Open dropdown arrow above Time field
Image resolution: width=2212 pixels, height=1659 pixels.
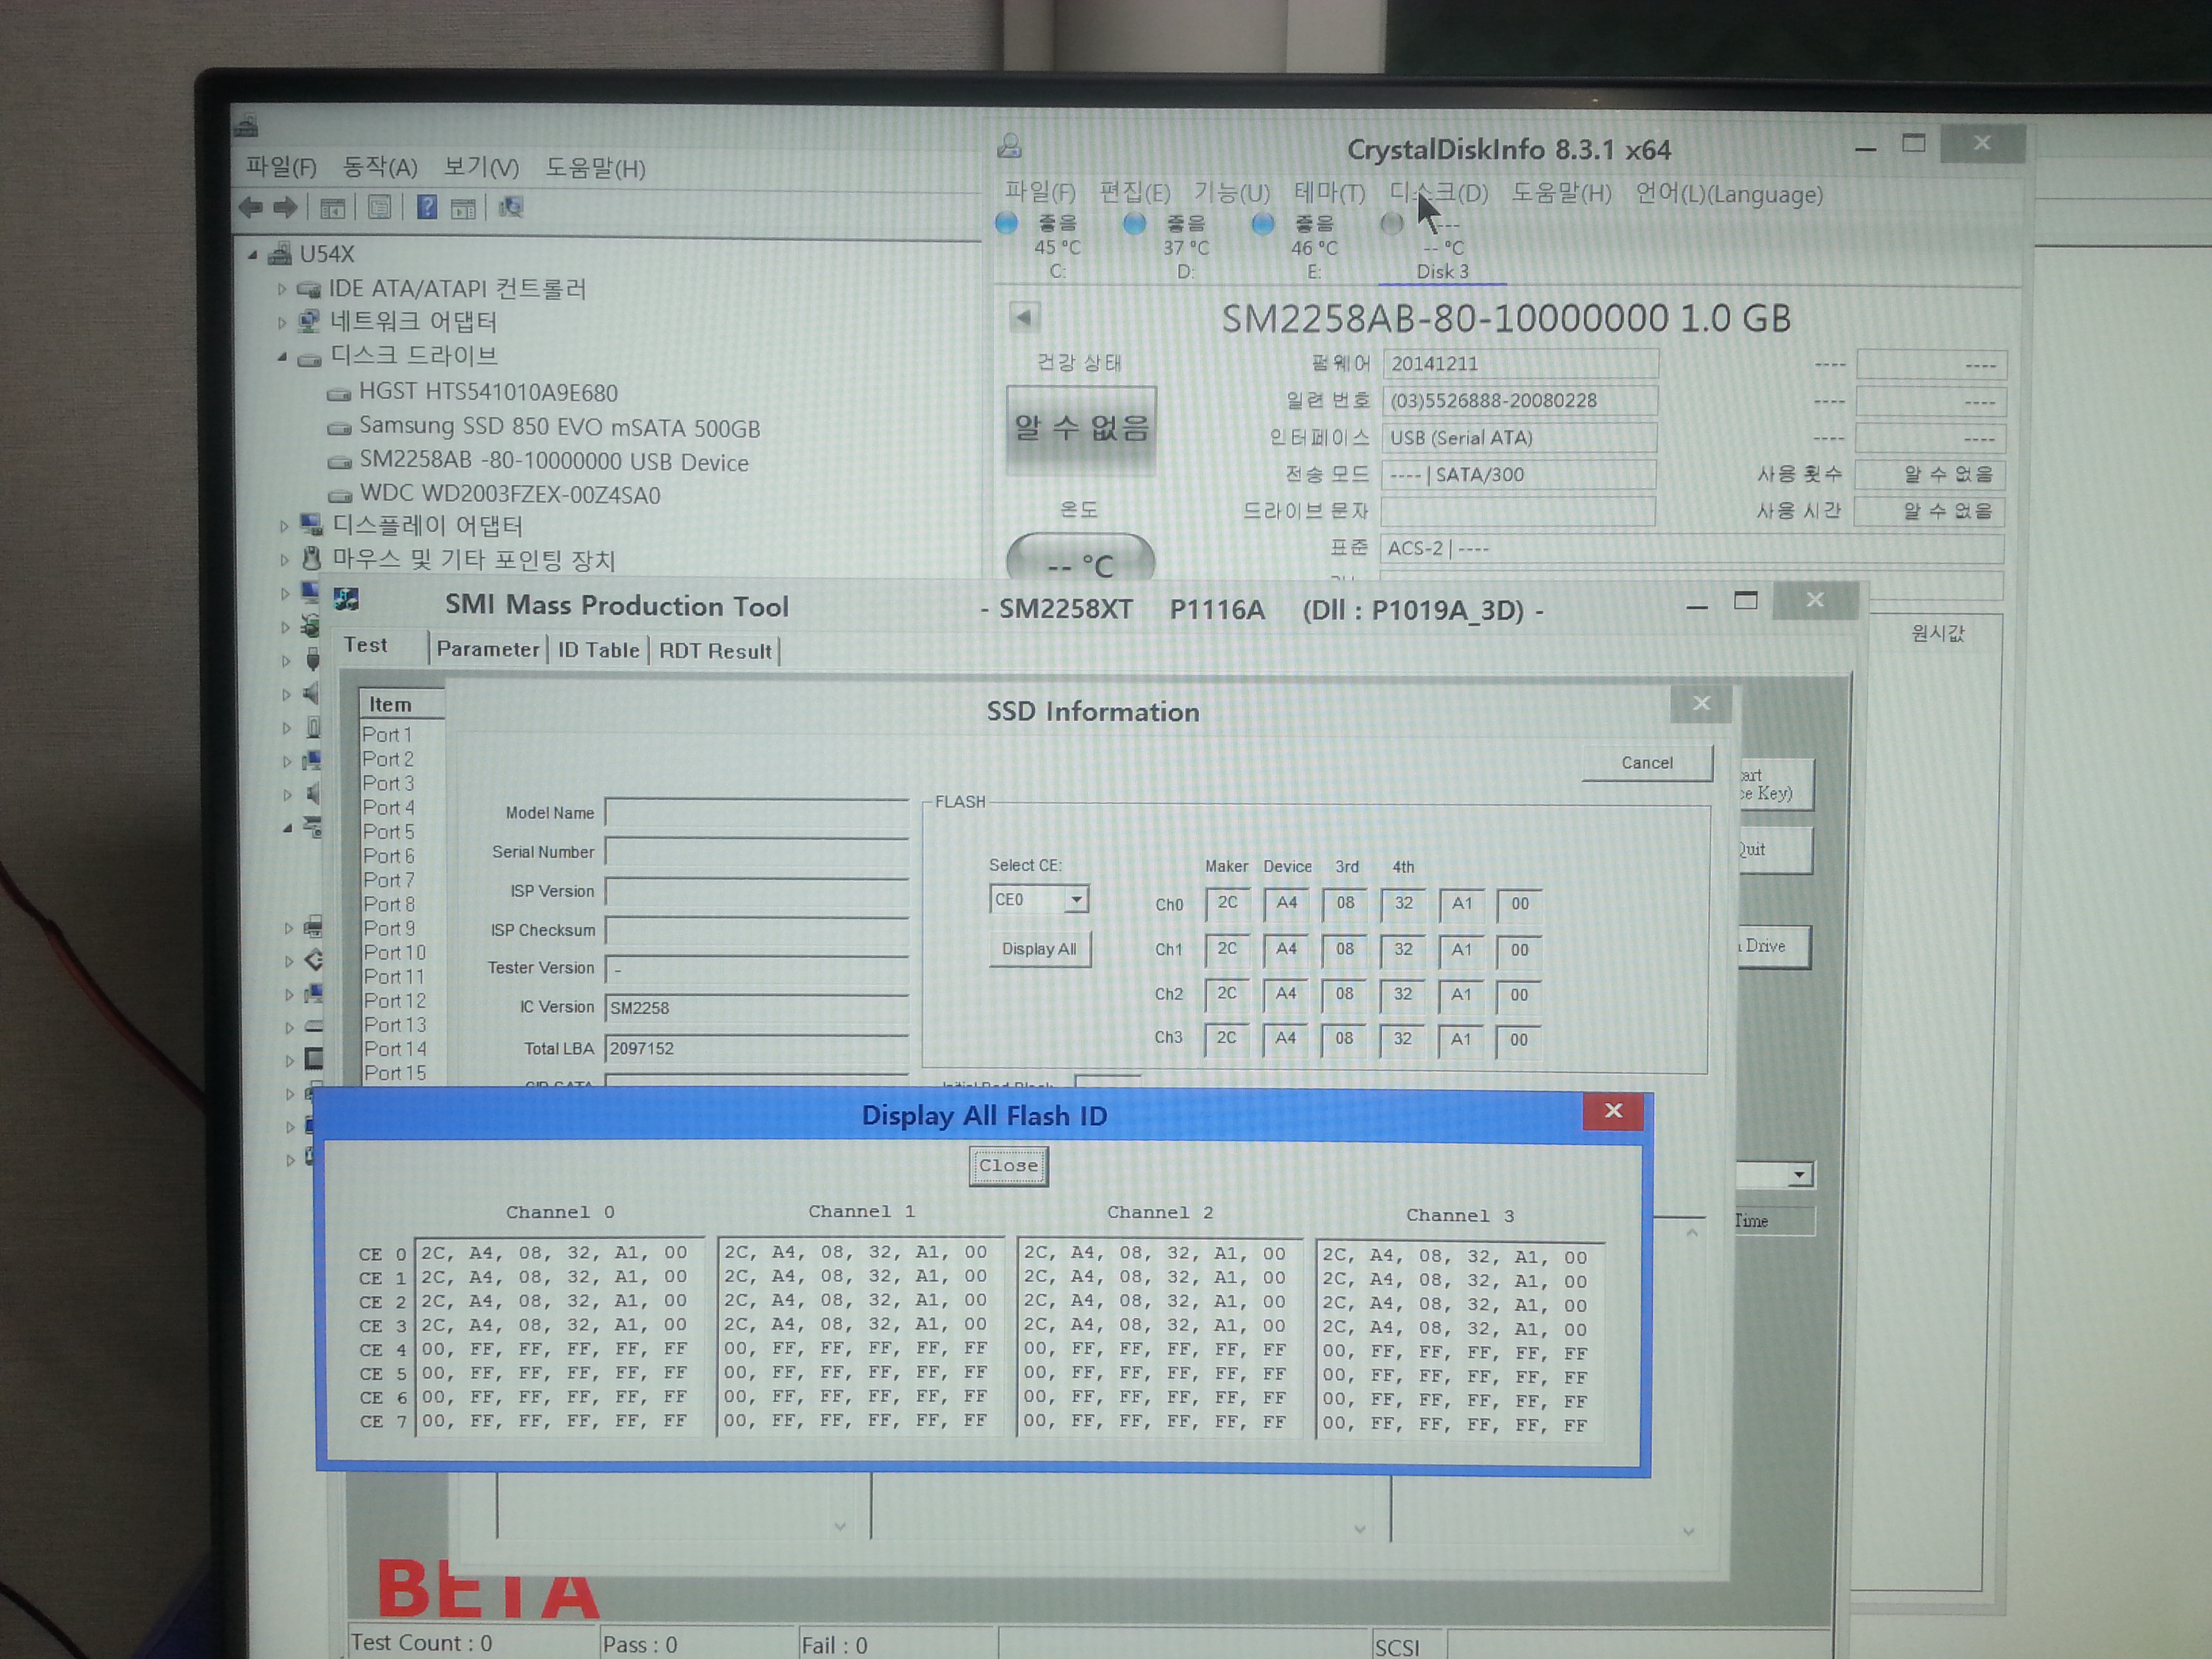click(1799, 1175)
